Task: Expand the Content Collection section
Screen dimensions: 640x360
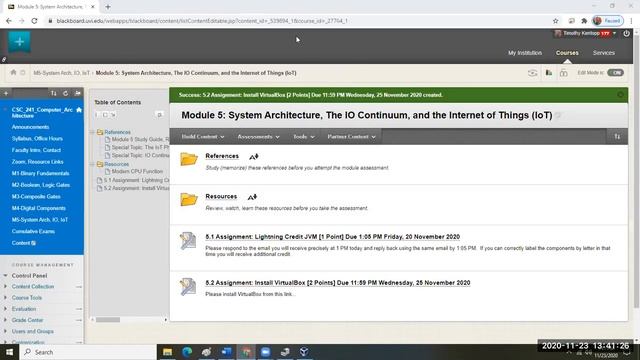Action: click(5, 287)
